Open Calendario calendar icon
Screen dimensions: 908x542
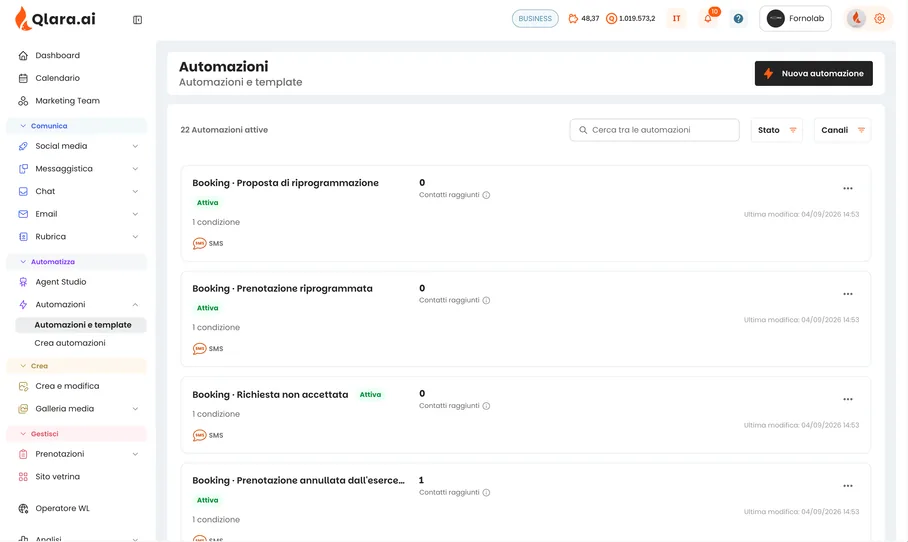click(x=23, y=78)
